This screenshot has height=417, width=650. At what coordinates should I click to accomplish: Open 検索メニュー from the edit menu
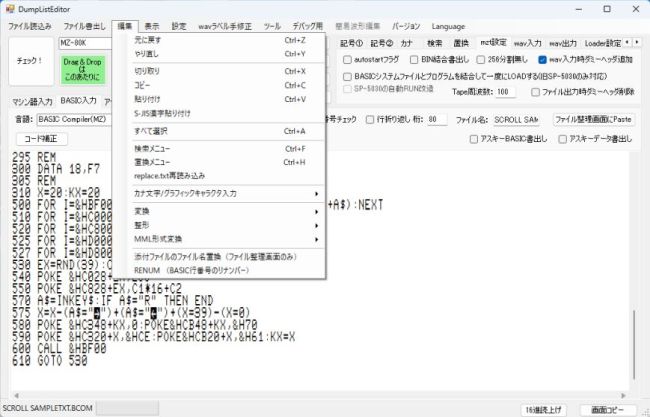226,148
